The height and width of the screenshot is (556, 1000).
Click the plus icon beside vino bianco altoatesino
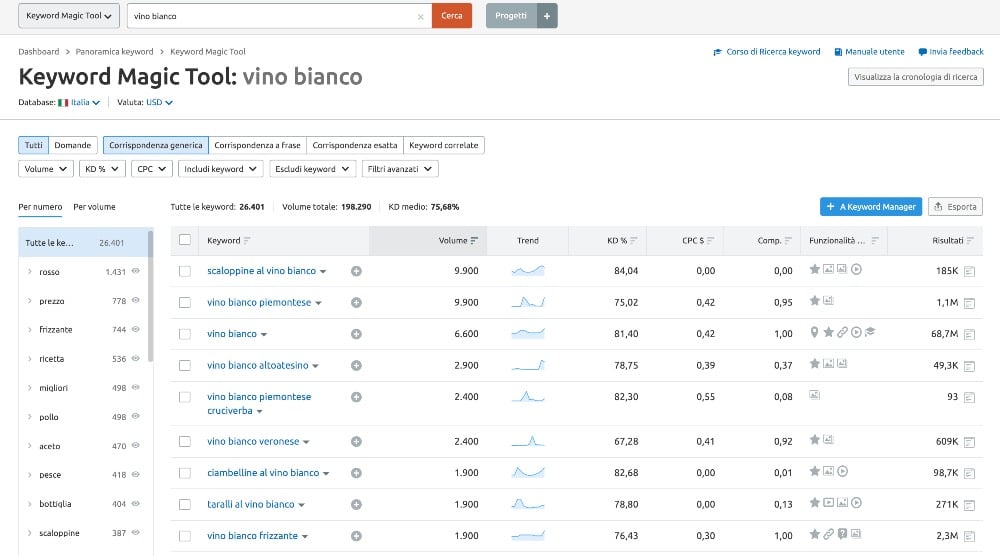pyautogui.click(x=357, y=365)
